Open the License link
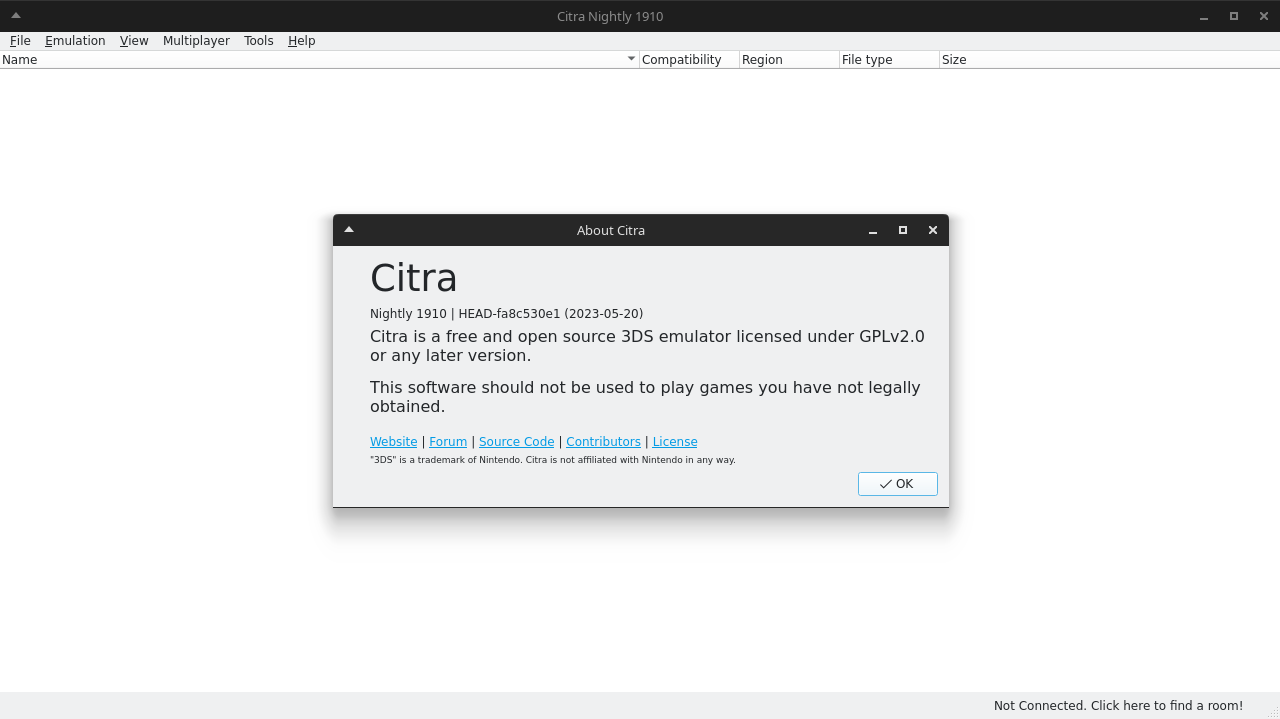This screenshot has width=1280, height=719. 675,442
